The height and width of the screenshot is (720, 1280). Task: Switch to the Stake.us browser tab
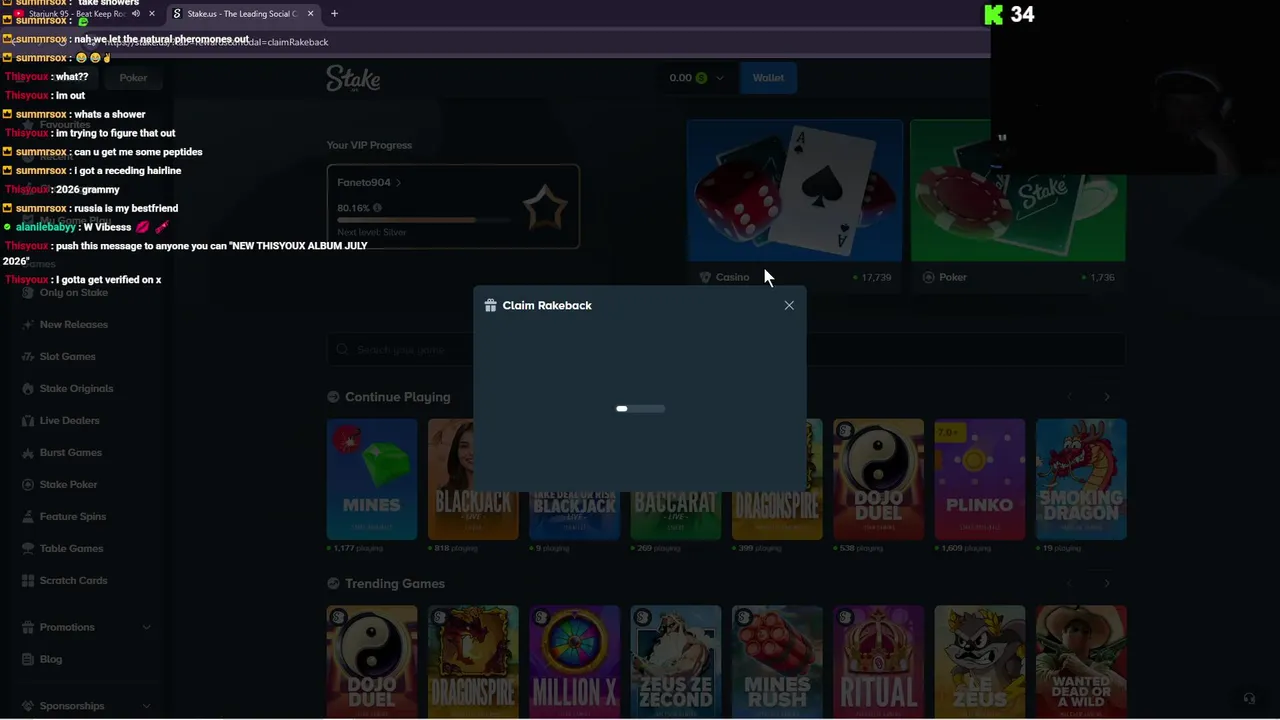[x=242, y=14]
